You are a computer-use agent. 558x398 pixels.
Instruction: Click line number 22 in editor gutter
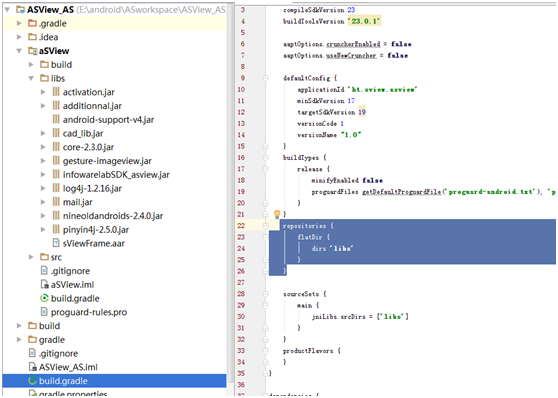241,226
